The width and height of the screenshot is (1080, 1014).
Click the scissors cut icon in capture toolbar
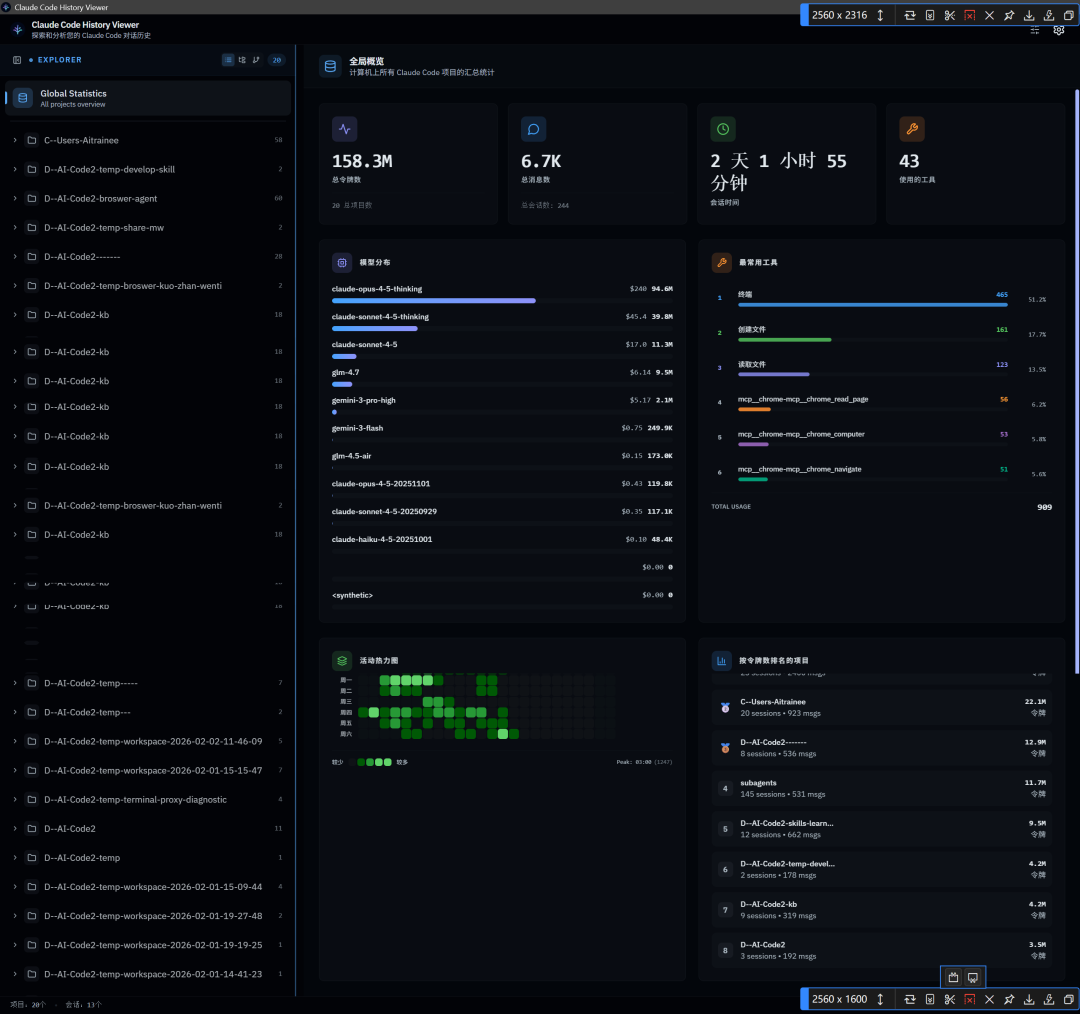pos(950,15)
